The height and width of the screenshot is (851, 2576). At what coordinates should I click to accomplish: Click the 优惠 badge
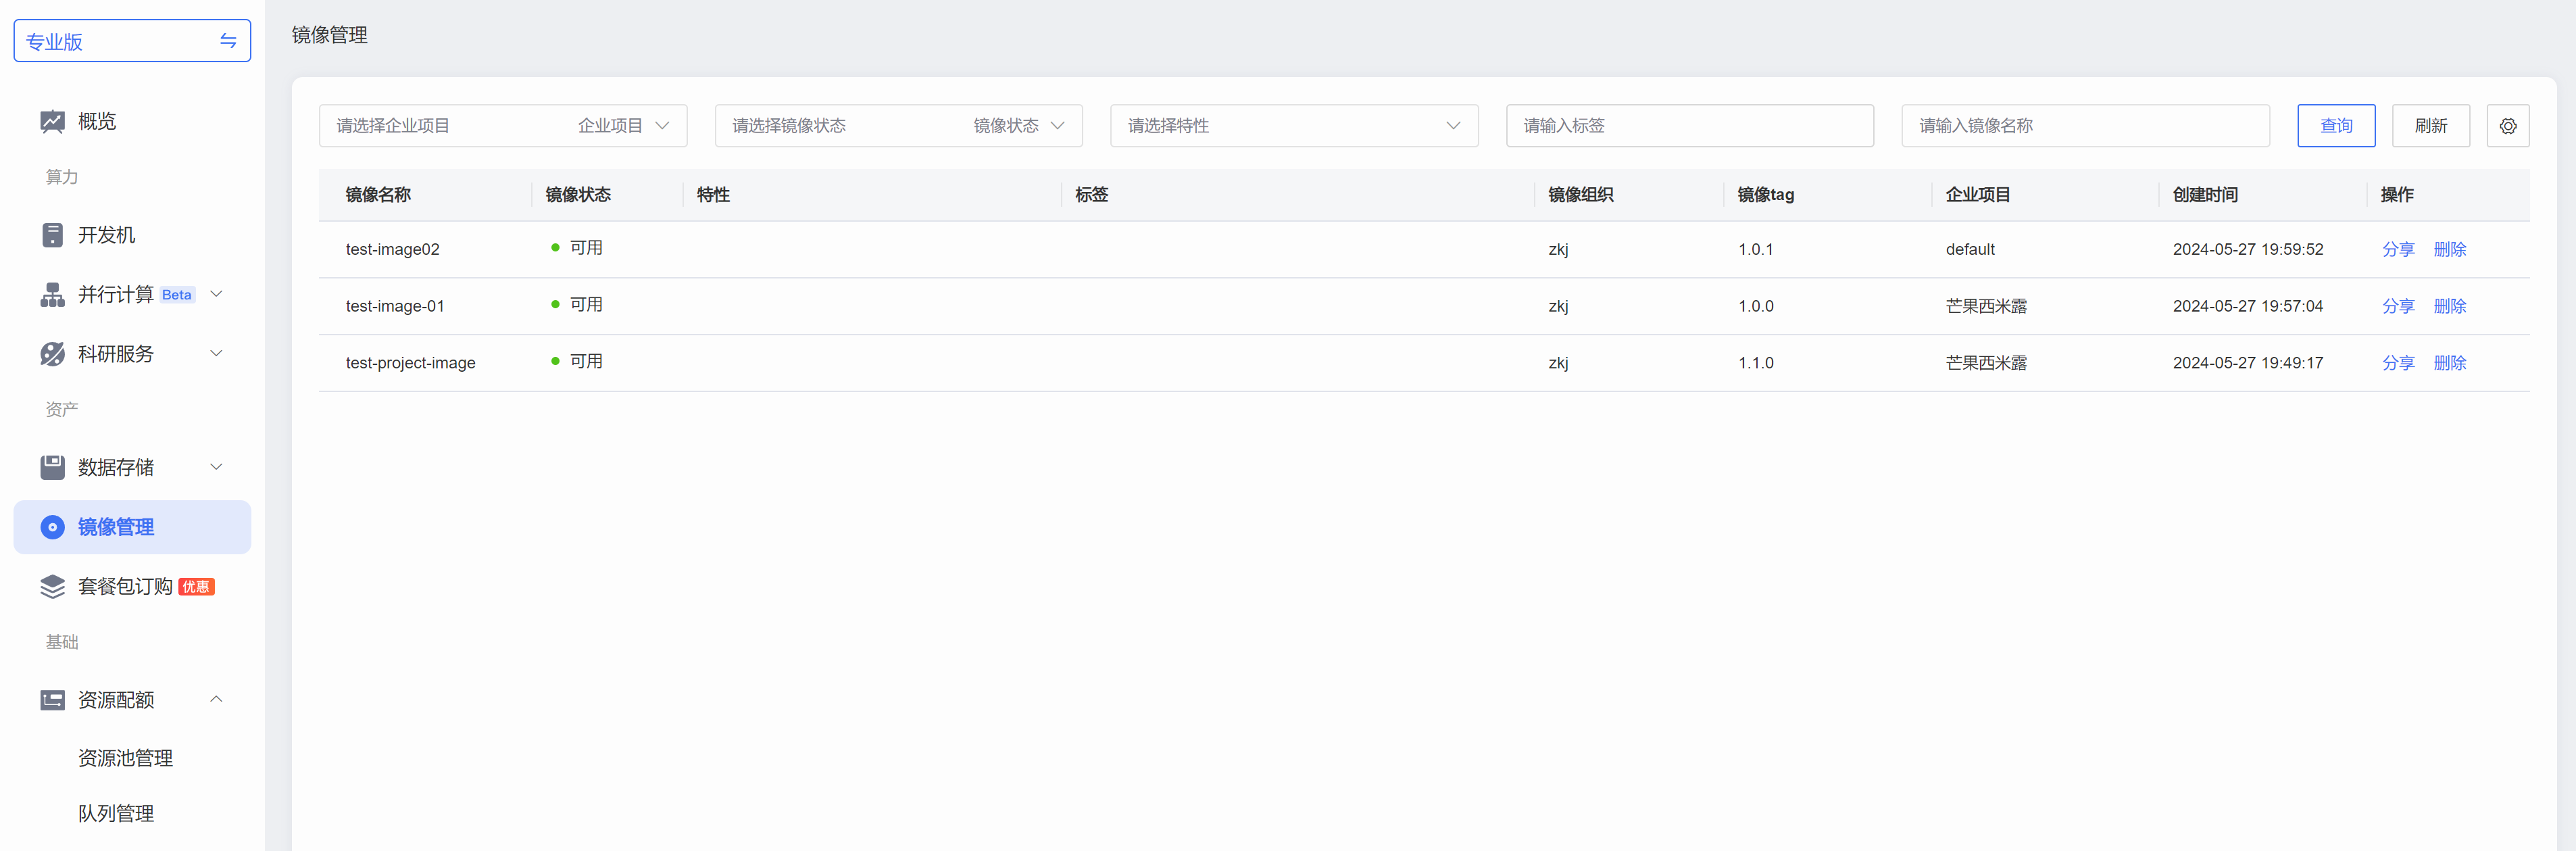(x=196, y=587)
